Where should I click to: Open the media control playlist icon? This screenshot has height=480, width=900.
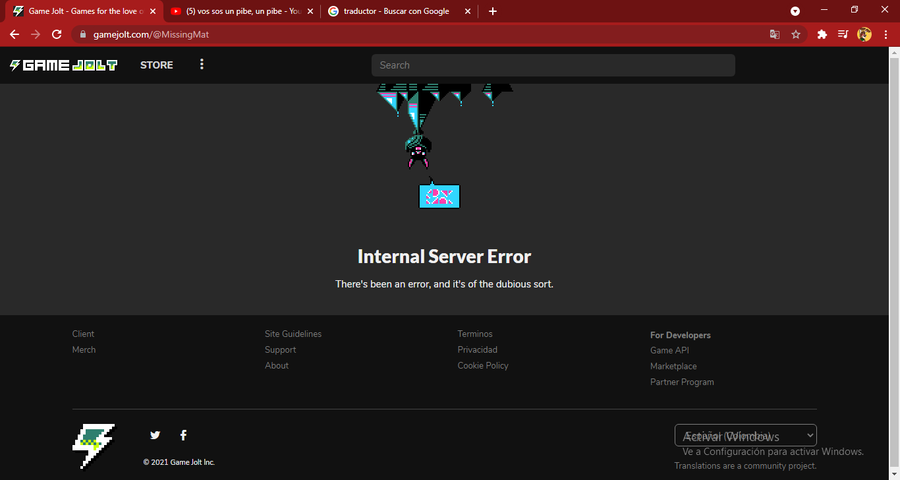coord(843,34)
